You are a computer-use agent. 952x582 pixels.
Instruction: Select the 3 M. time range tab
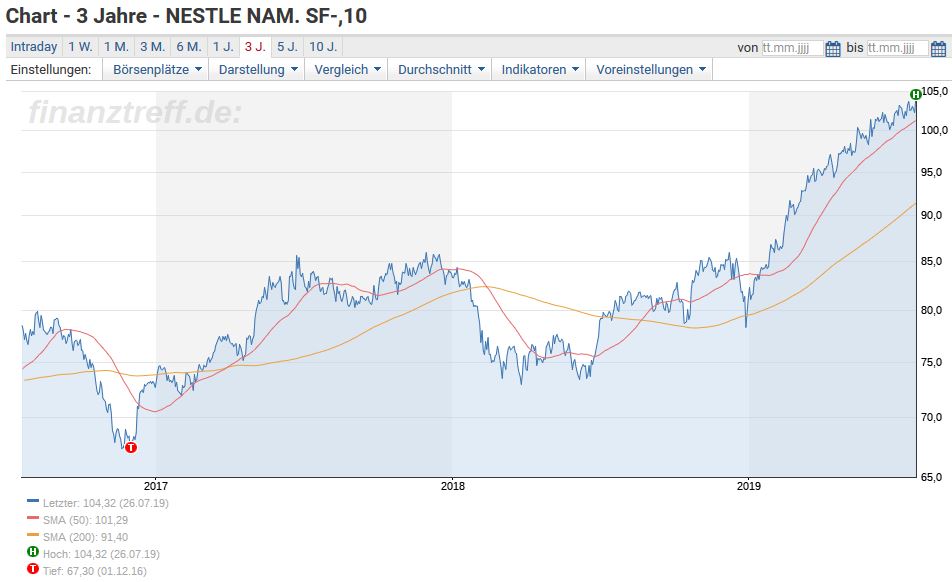(x=152, y=47)
